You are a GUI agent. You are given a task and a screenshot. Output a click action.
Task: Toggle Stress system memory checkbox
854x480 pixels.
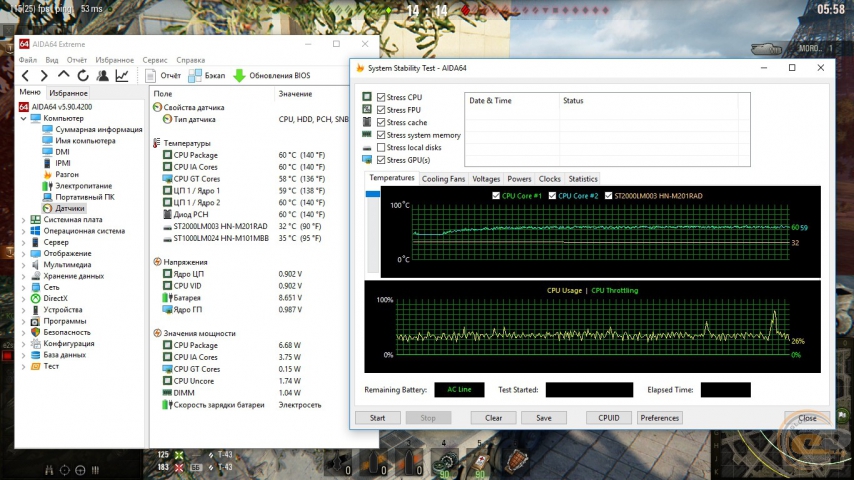[x=381, y=135]
